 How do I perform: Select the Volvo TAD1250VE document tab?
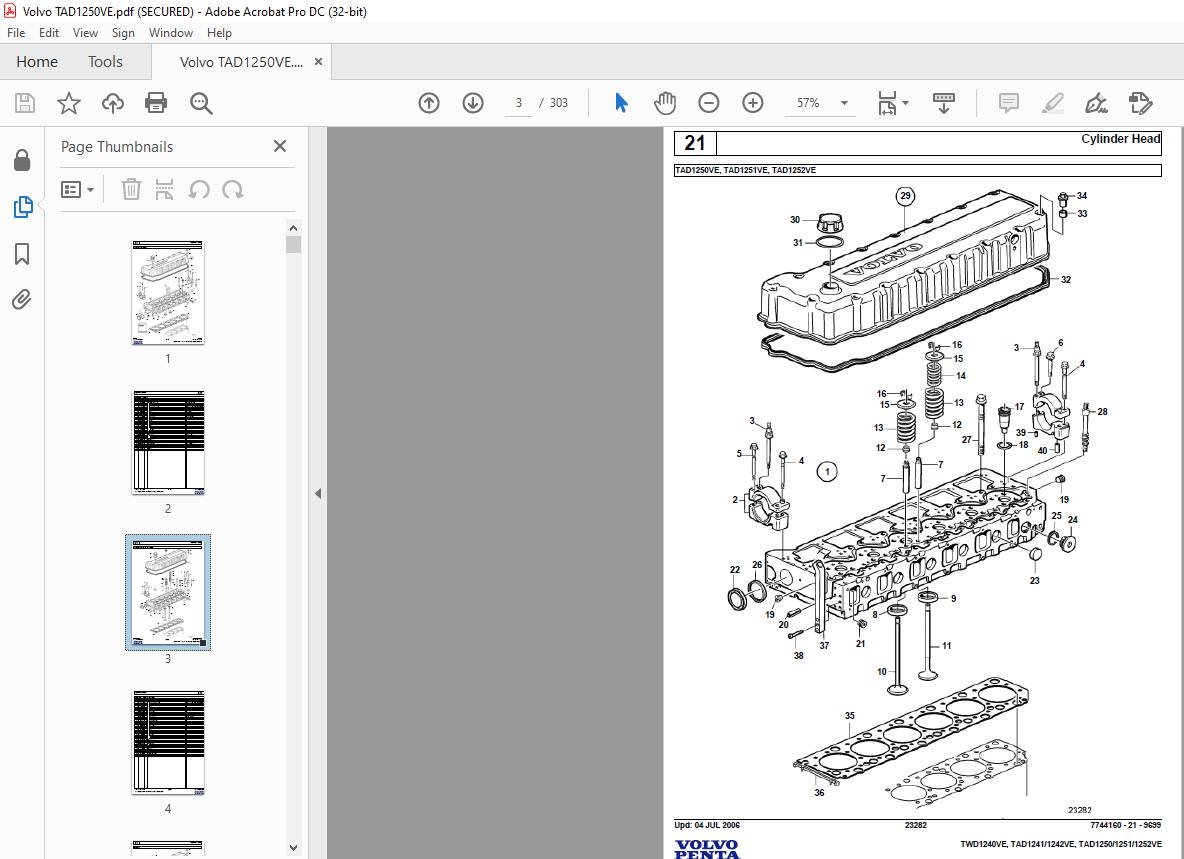(x=241, y=62)
